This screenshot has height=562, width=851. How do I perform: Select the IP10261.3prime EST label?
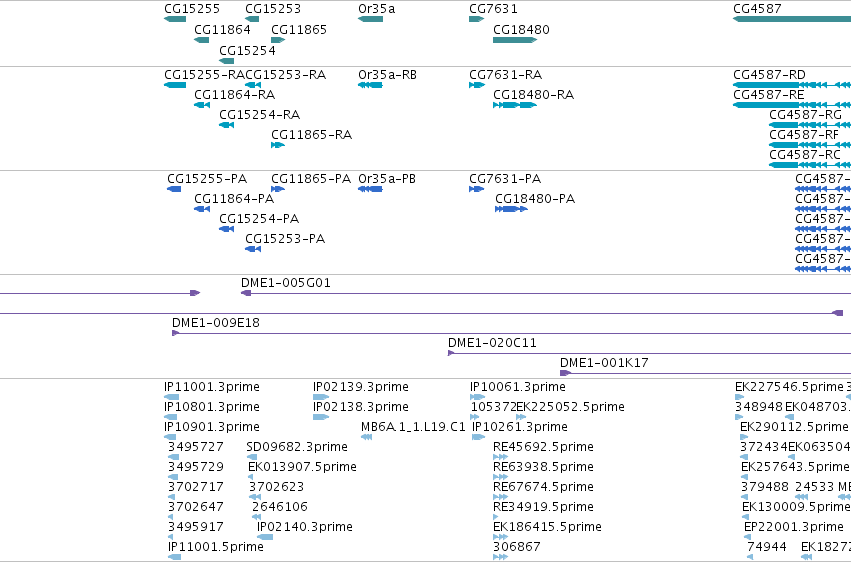tap(520, 427)
